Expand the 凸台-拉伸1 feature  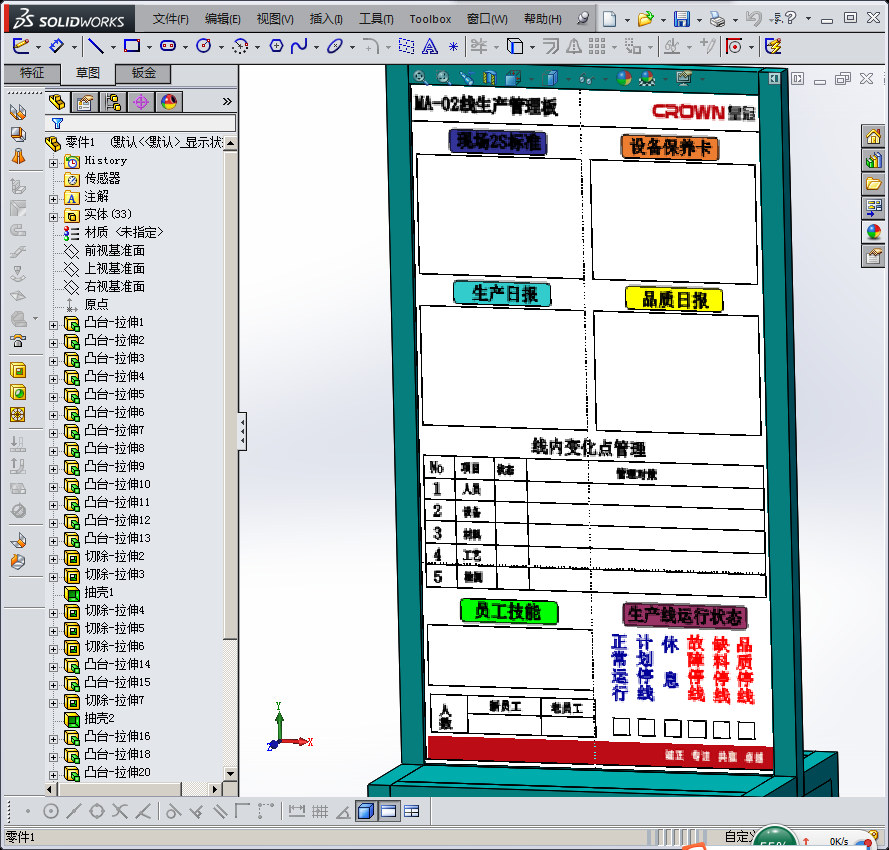(x=53, y=325)
